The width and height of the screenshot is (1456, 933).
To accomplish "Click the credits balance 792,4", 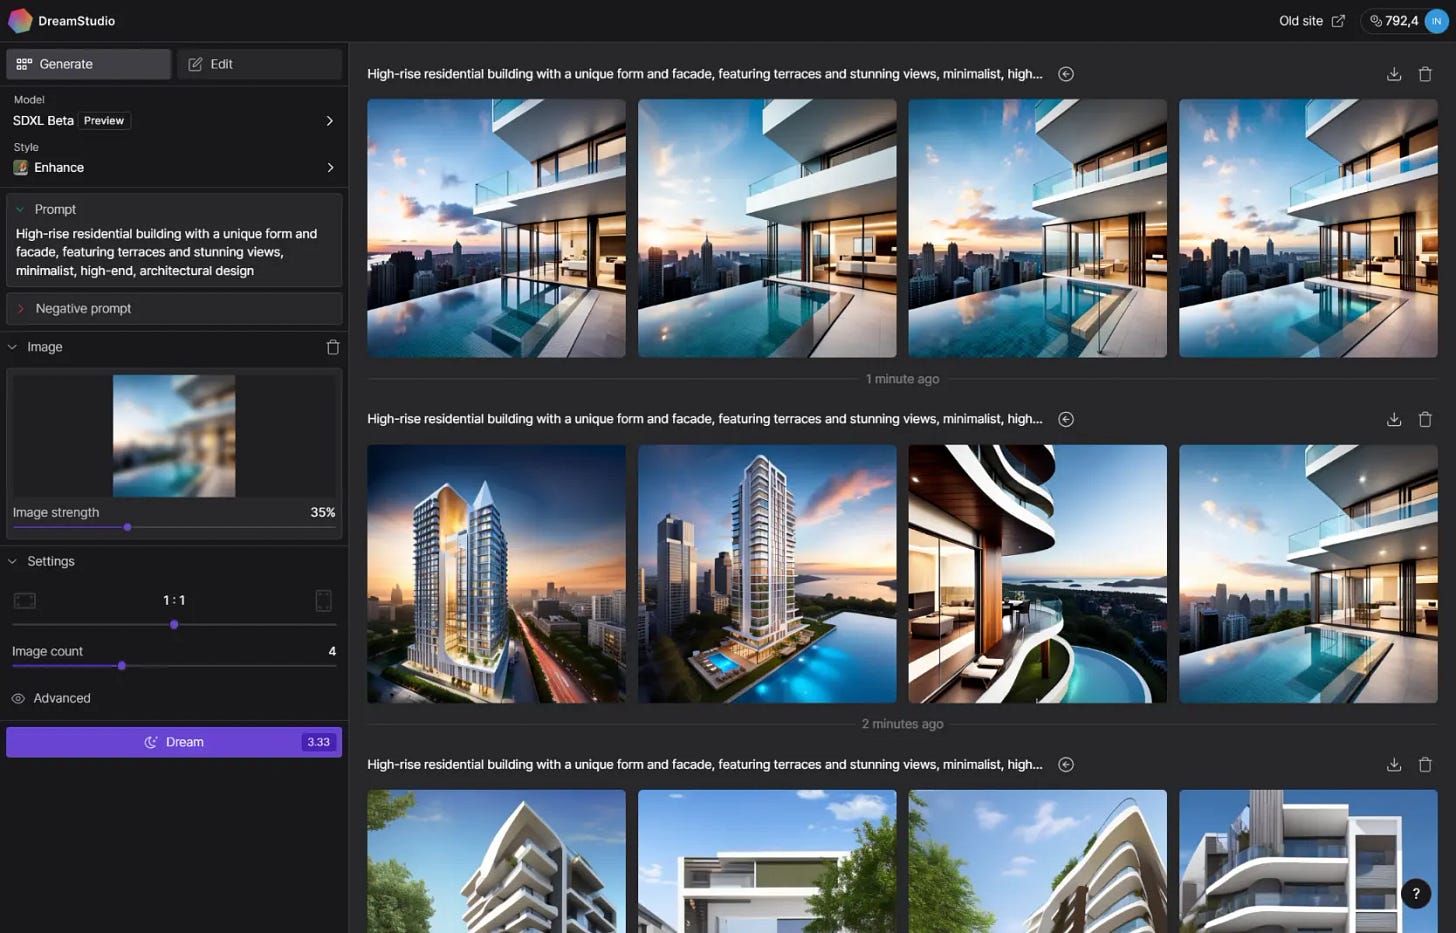I will pyautogui.click(x=1393, y=21).
